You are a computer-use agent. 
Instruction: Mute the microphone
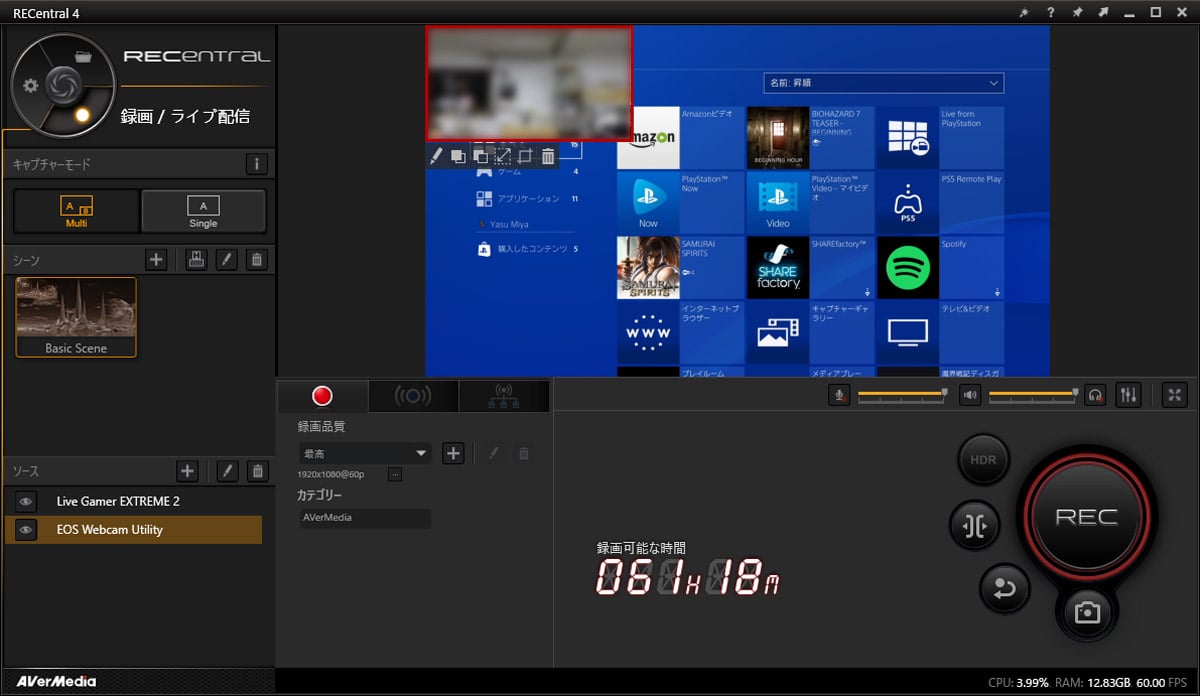pos(840,395)
